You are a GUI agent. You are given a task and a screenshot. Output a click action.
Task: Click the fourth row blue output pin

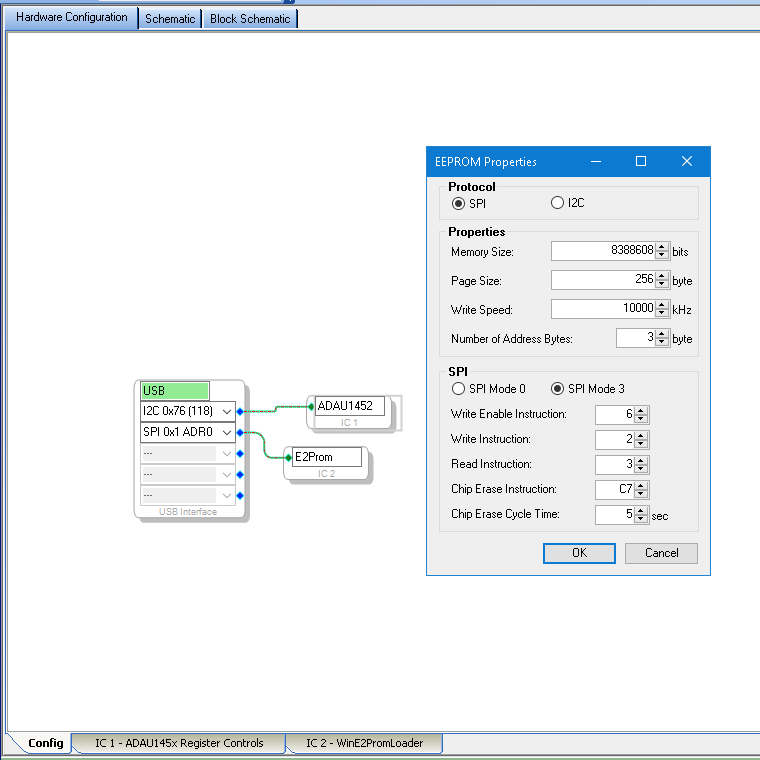[240, 475]
